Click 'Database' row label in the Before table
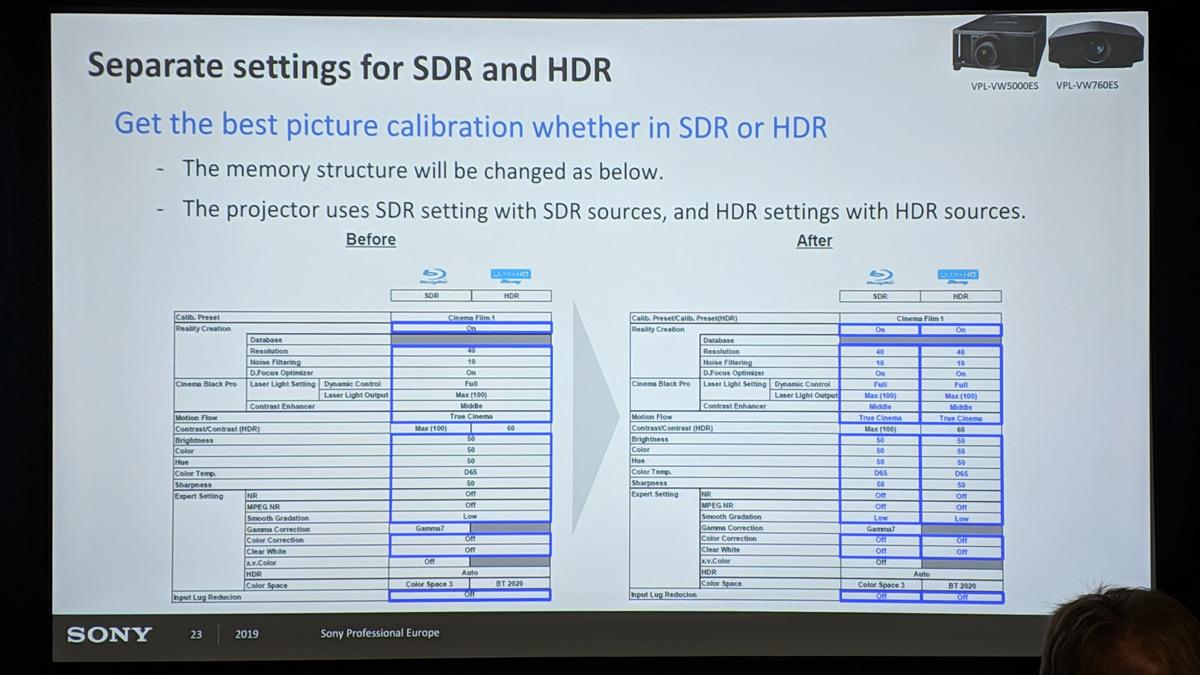 (268, 340)
